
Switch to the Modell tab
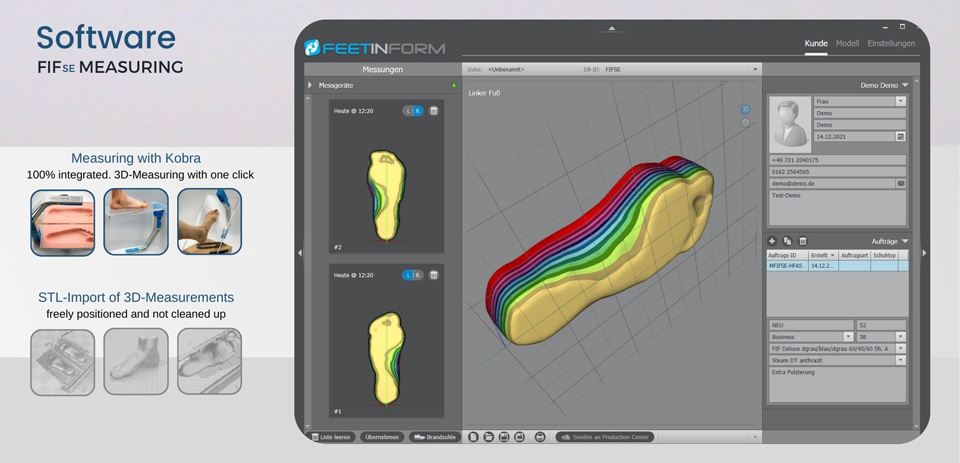click(x=847, y=43)
